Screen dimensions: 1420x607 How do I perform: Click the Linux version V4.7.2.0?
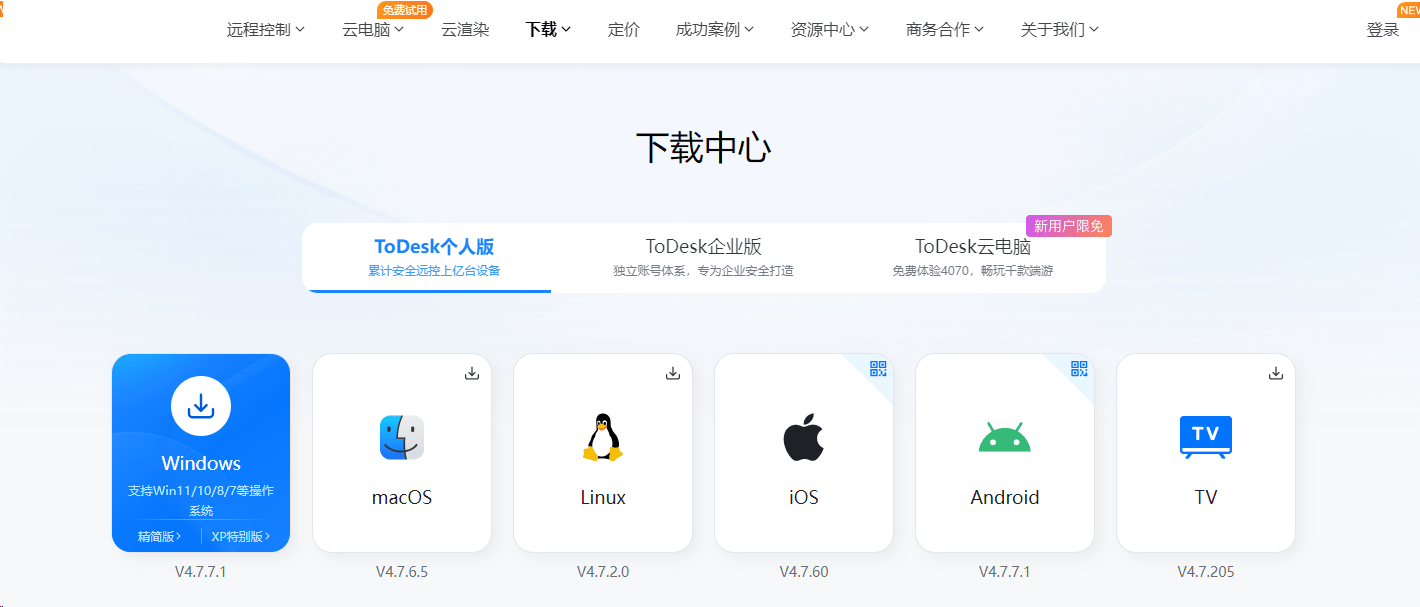(603, 572)
